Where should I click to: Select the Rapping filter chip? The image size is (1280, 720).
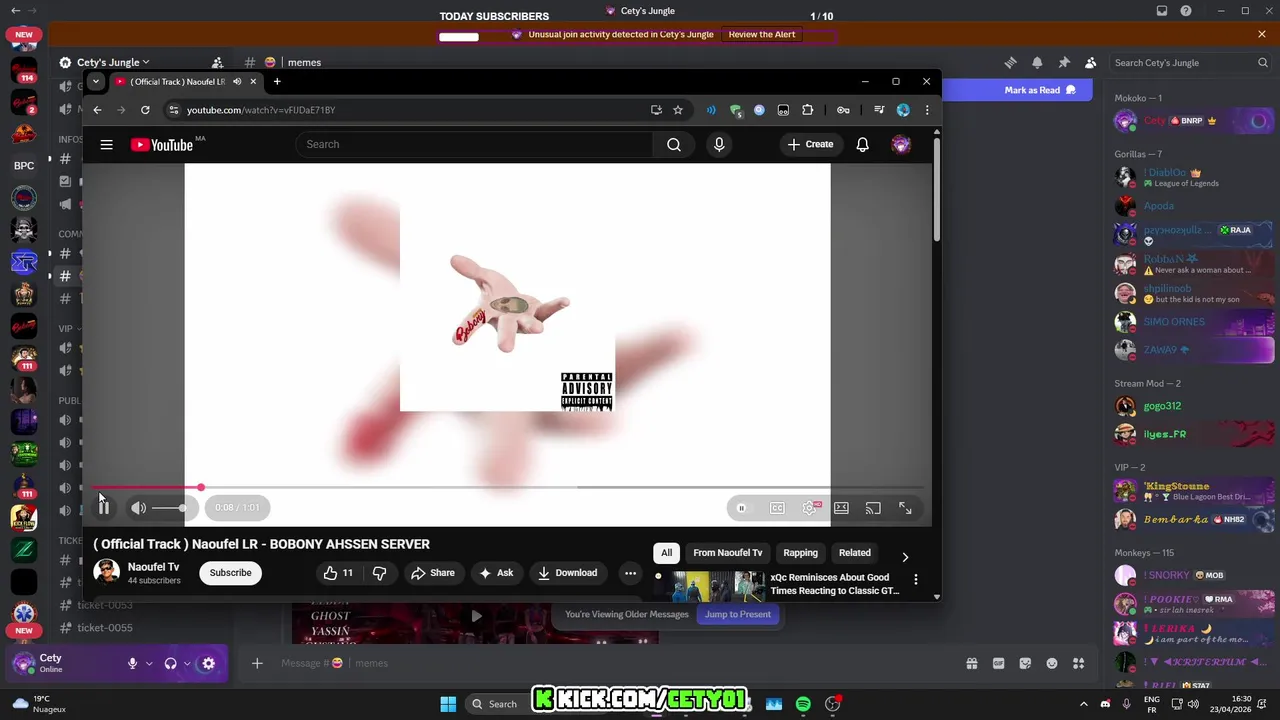point(800,553)
